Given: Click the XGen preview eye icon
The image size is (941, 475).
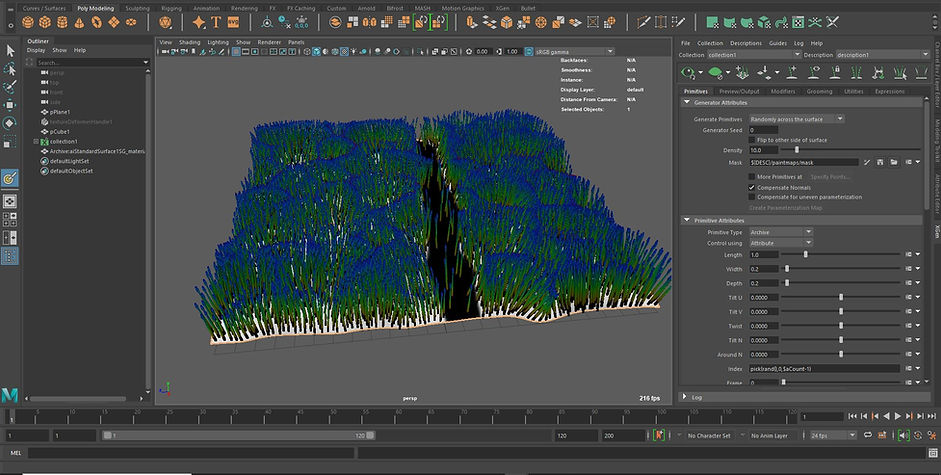Looking at the screenshot, I should [x=688, y=73].
